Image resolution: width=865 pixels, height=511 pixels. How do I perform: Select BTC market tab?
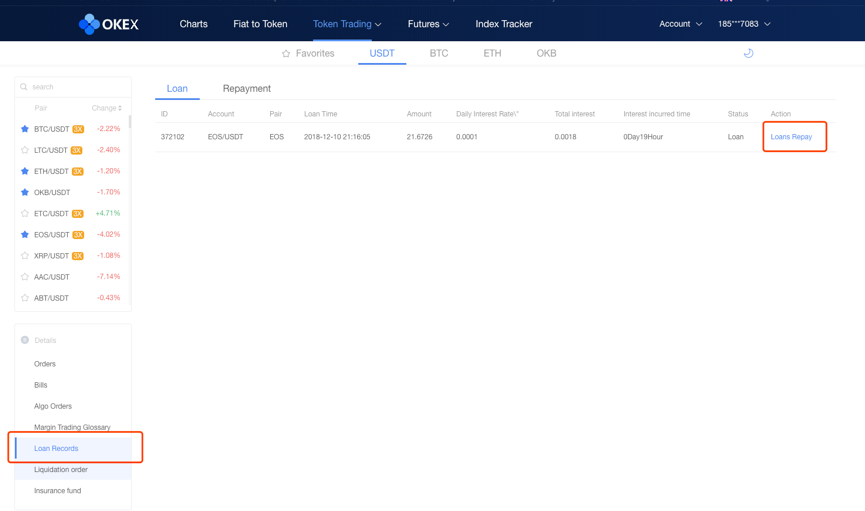coord(439,54)
